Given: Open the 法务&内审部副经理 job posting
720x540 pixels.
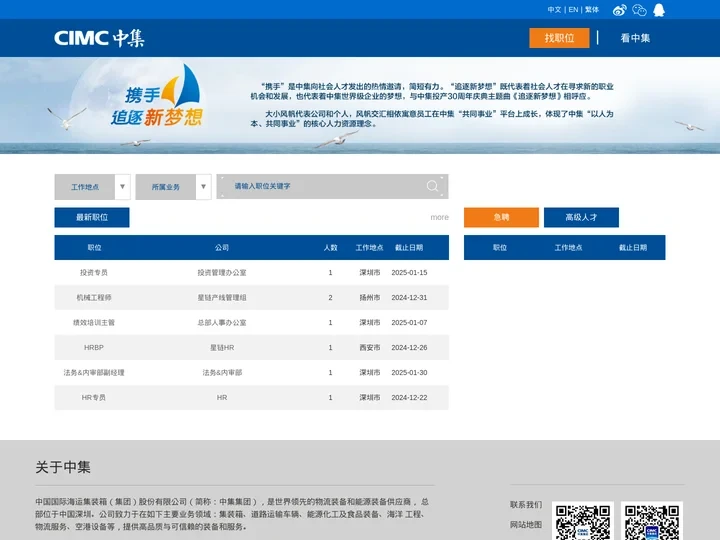Looking at the screenshot, I should [94, 372].
